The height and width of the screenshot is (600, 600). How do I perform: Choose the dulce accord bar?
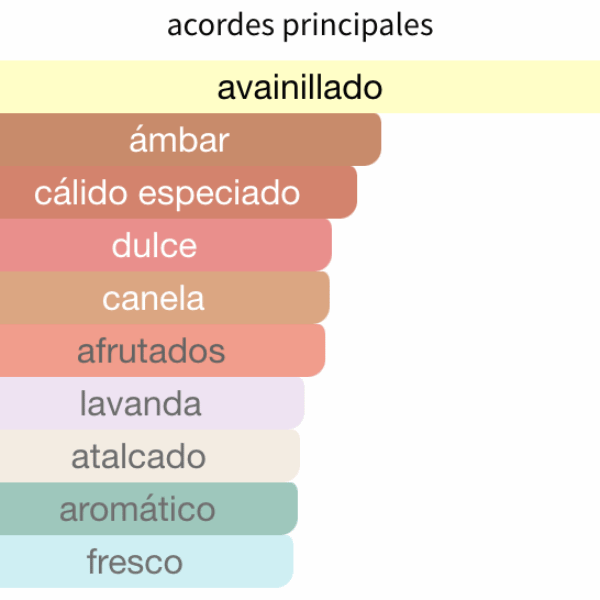tap(166, 245)
